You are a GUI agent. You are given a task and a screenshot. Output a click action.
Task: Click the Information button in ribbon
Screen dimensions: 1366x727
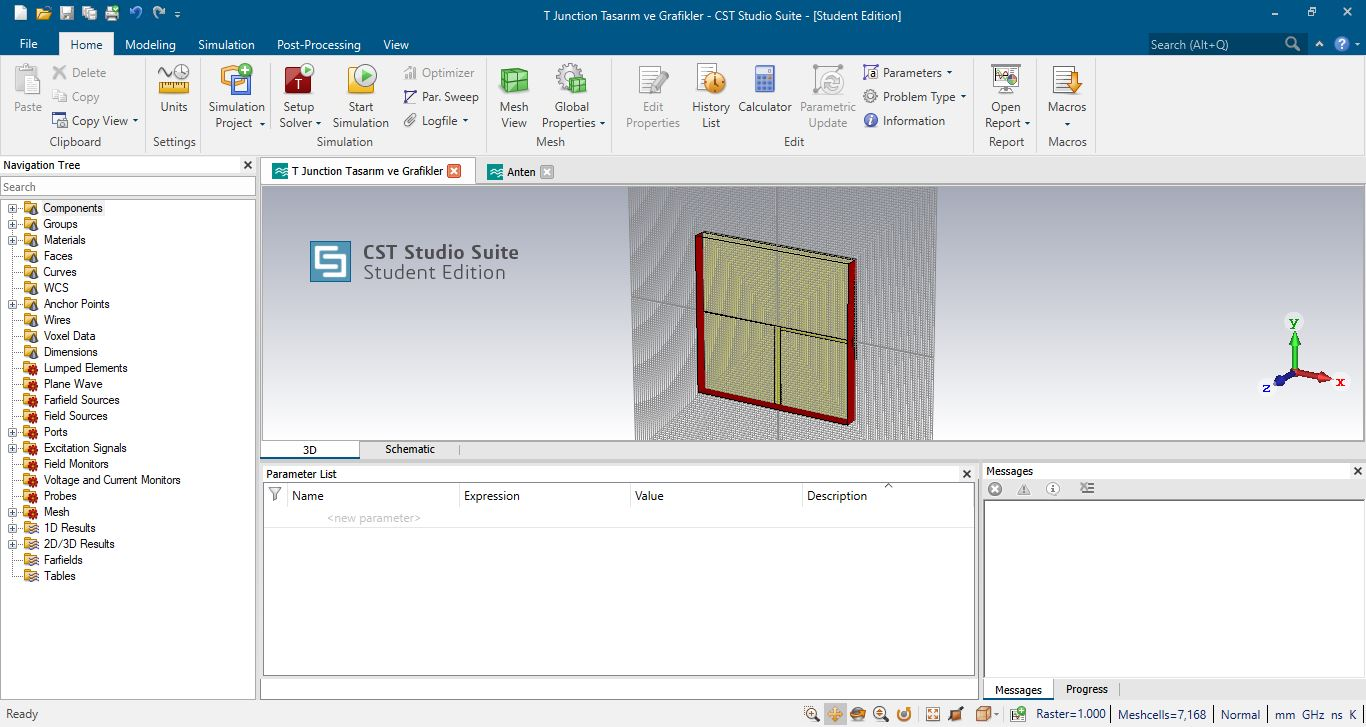(x=904, y=121)
